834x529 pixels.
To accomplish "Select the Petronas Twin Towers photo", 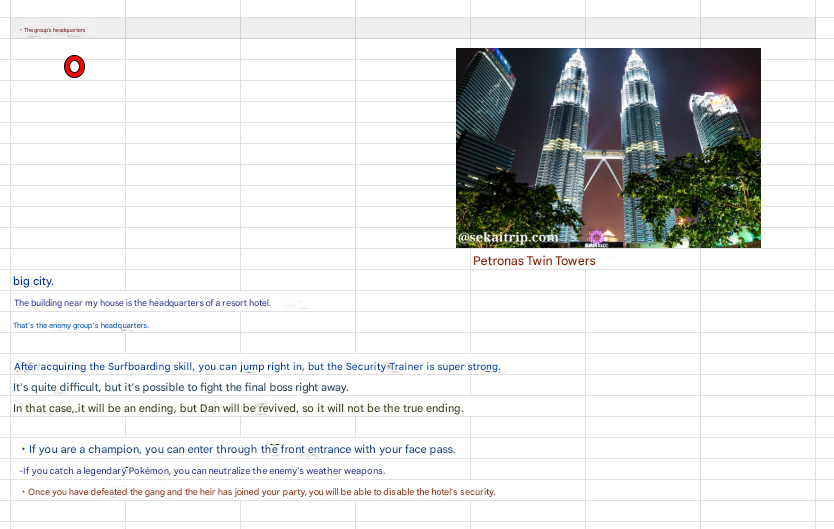I will [x=608, y=148].
